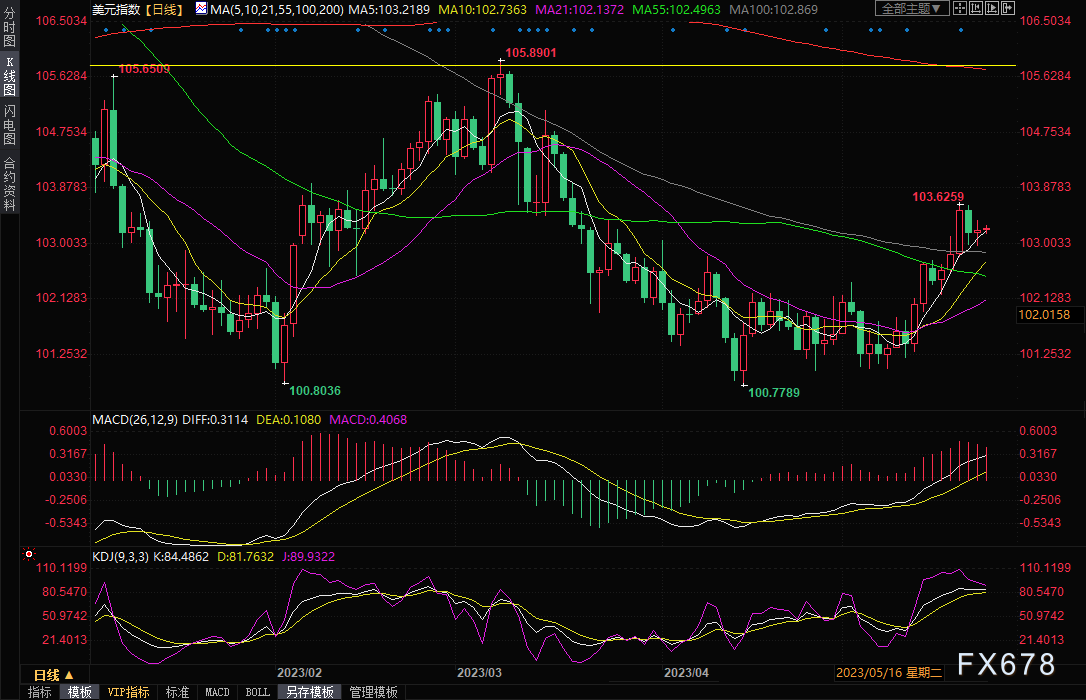Apply the BOLL template
This screenshot has width=1086, height=700.
tap(257, 692)
